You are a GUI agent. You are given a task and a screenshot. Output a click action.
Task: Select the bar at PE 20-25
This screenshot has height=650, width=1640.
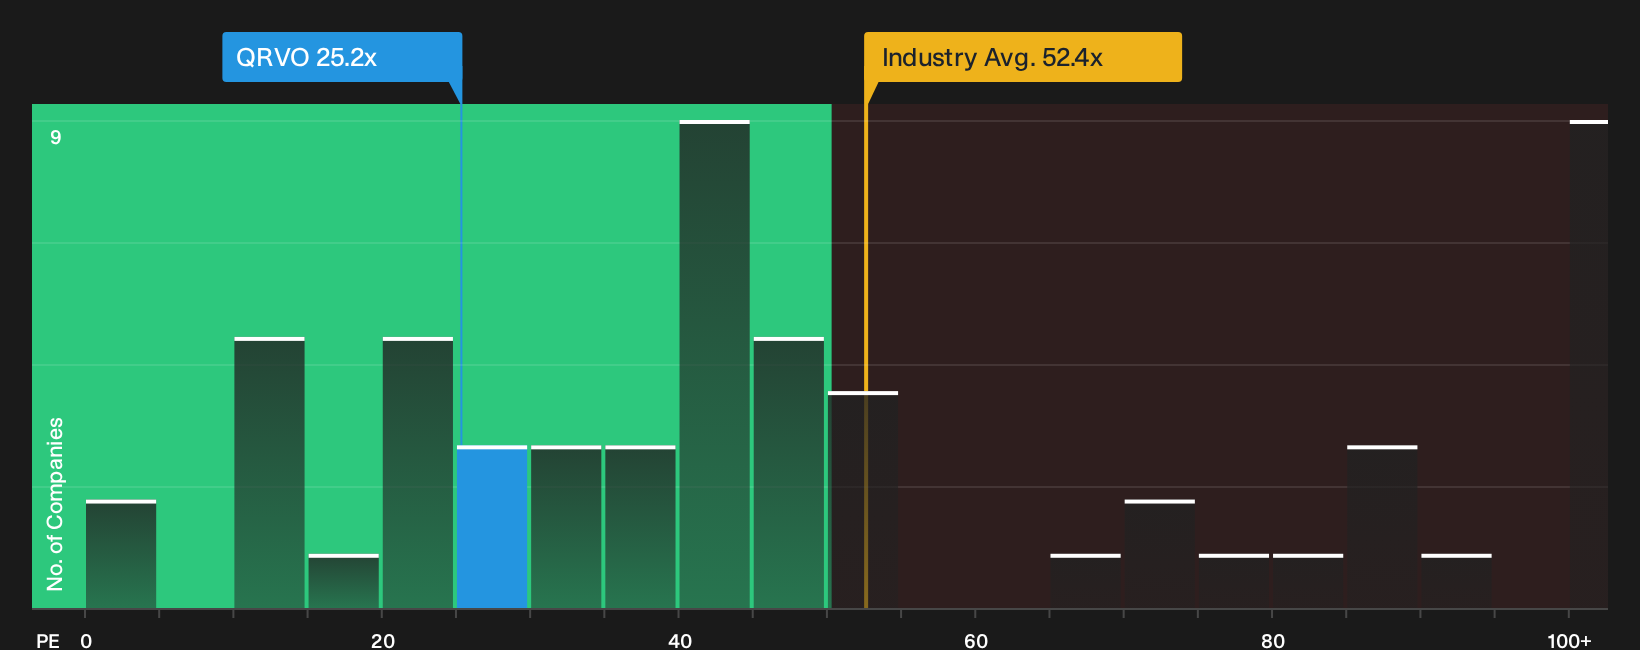418,473
